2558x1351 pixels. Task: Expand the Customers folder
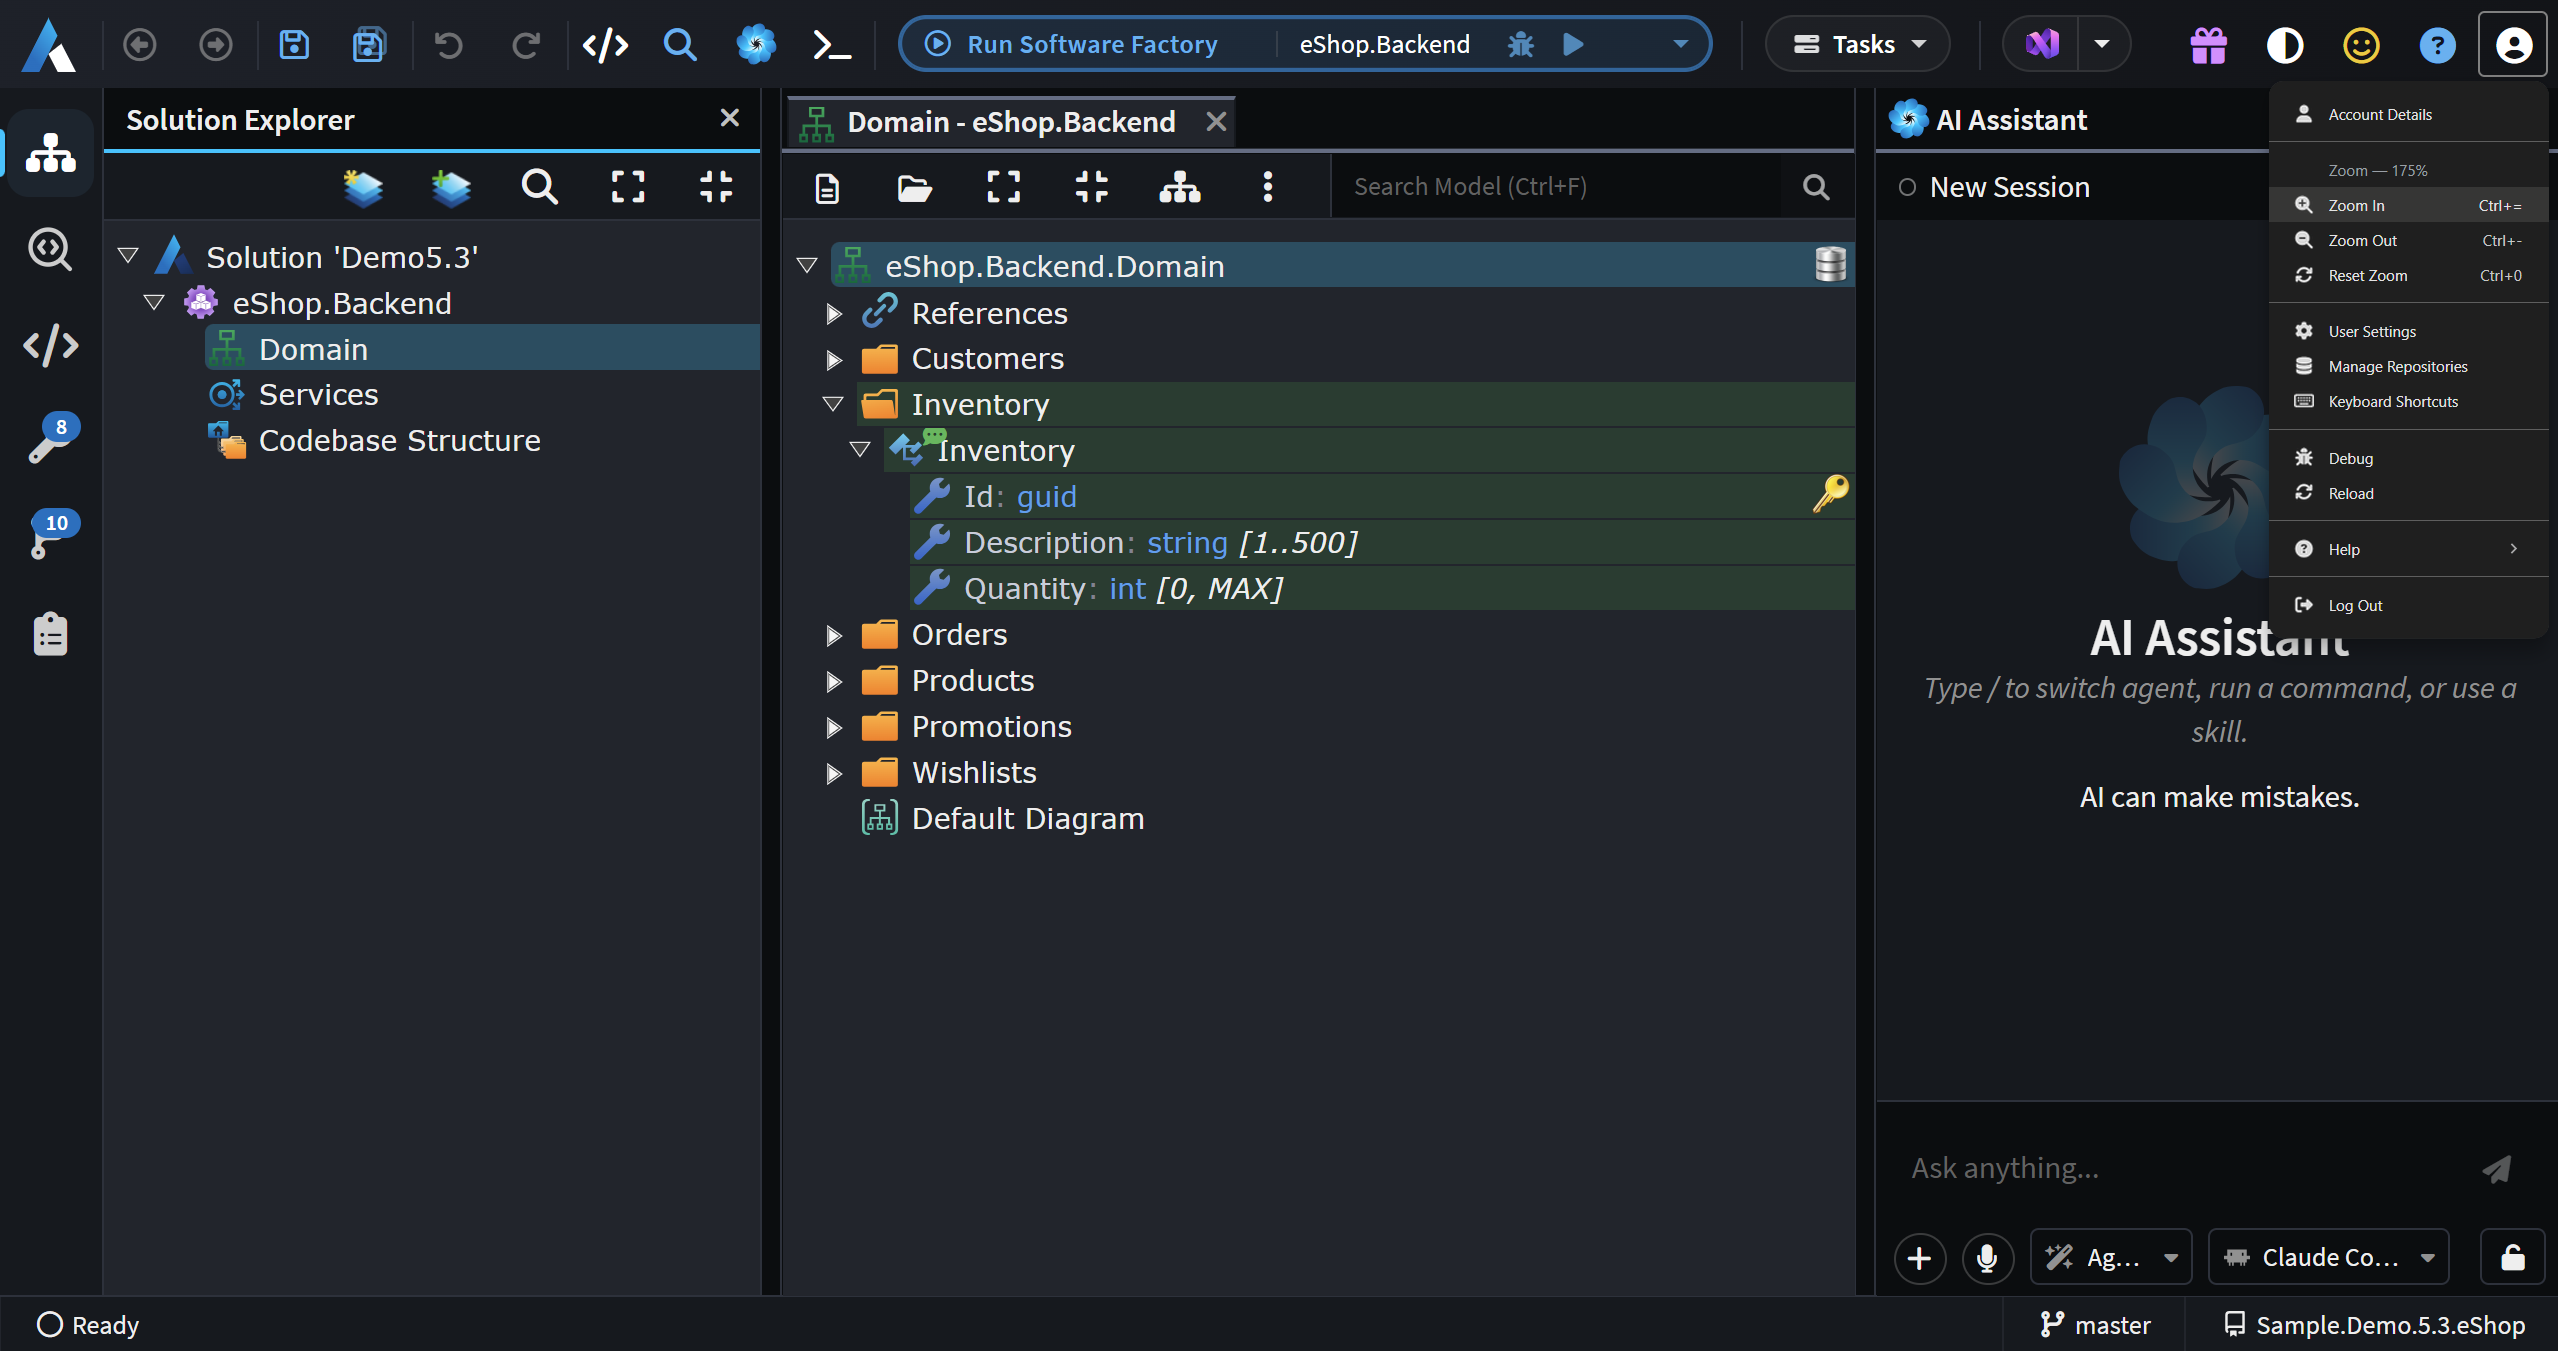click(833, 359)
